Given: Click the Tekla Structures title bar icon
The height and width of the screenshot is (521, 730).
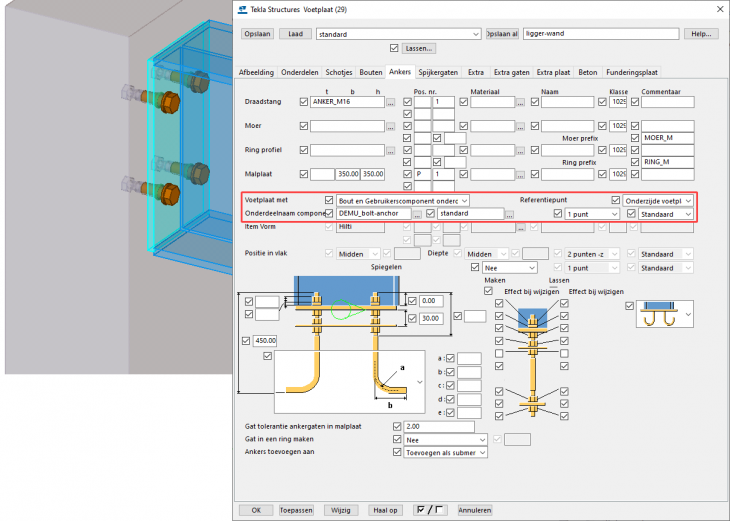Looking at the screenshot, I should click(x=242, y=10).
